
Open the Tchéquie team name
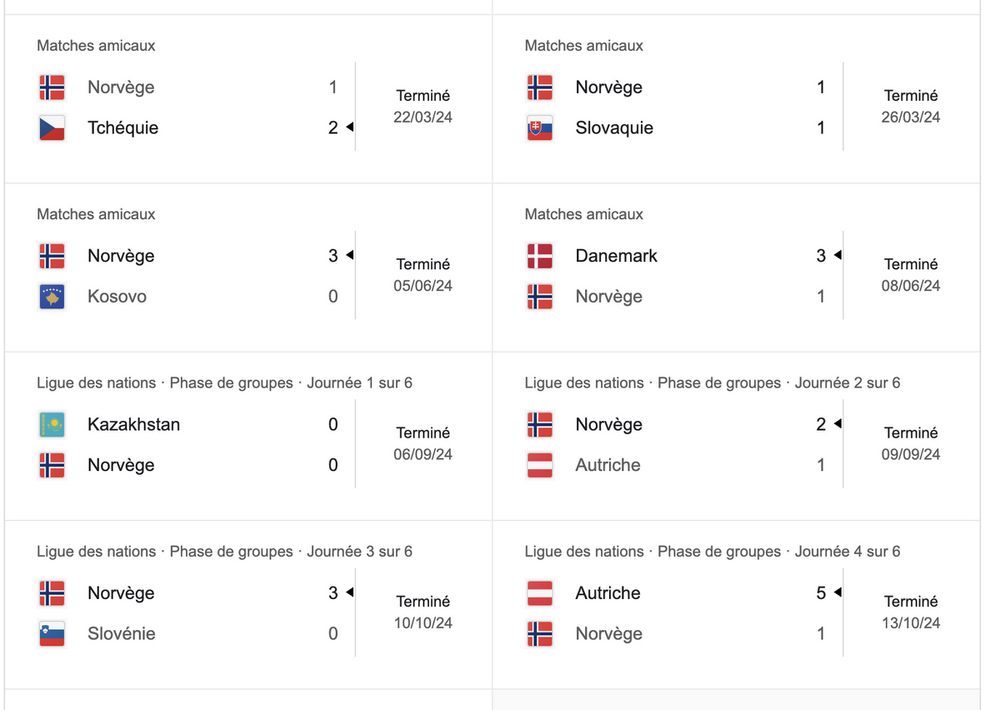click(x=123, y=128)
